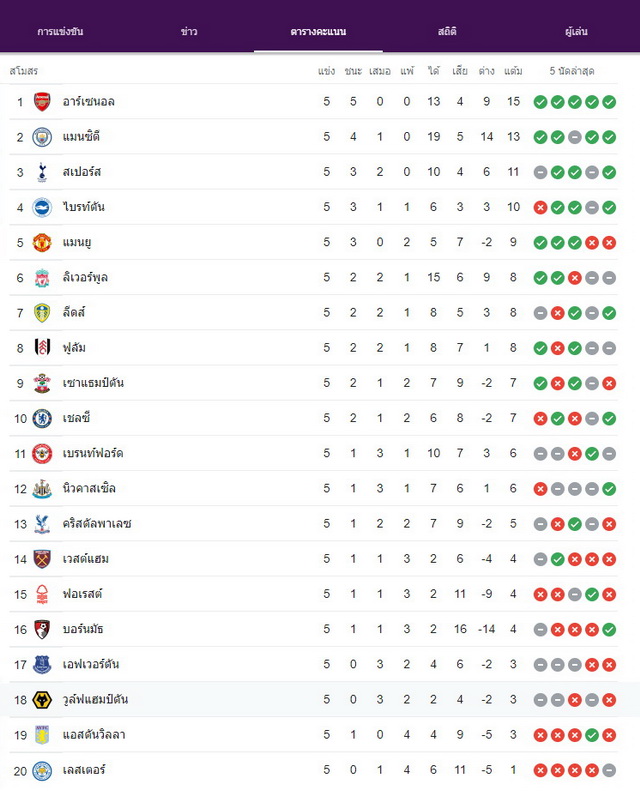
Task: Switch to the ผู้เล่น tab
Action: [x=576, y=31]
